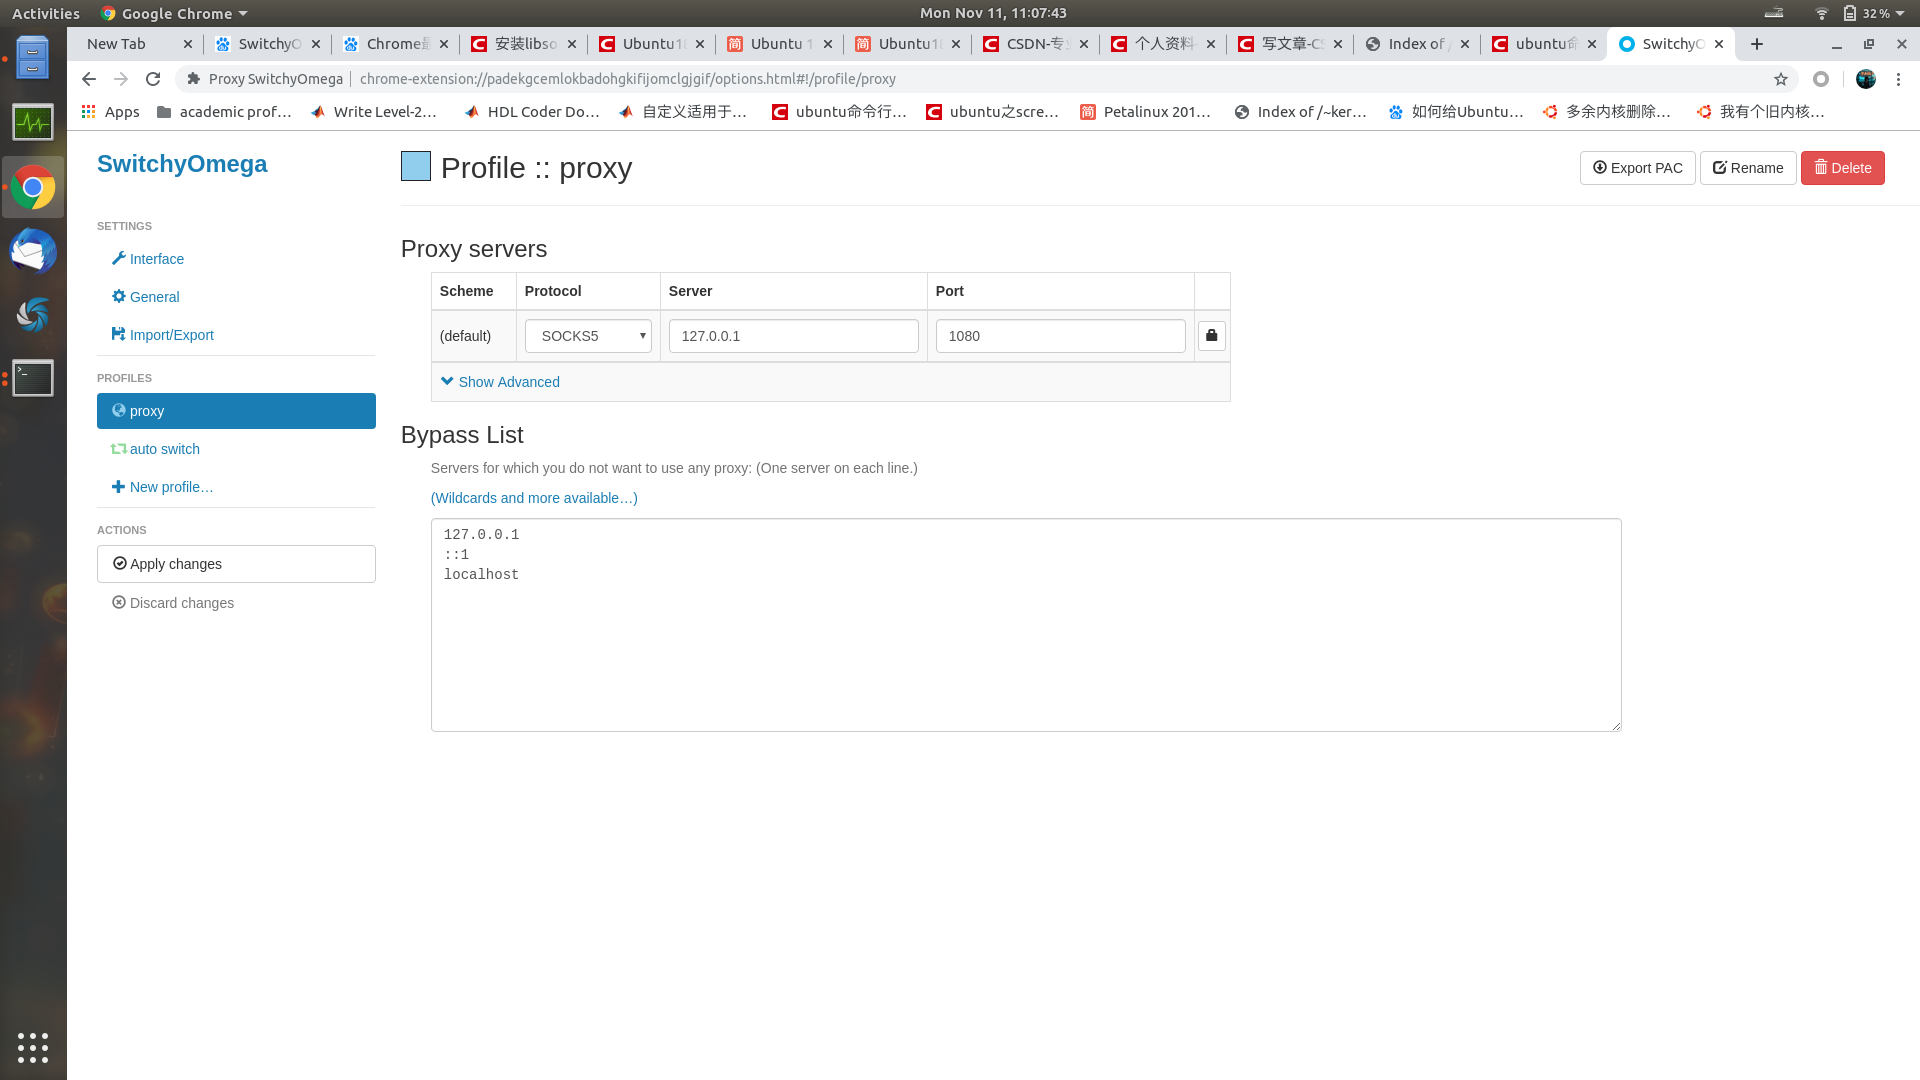Click the red Delete profile button

click(x=1842, y=168)
